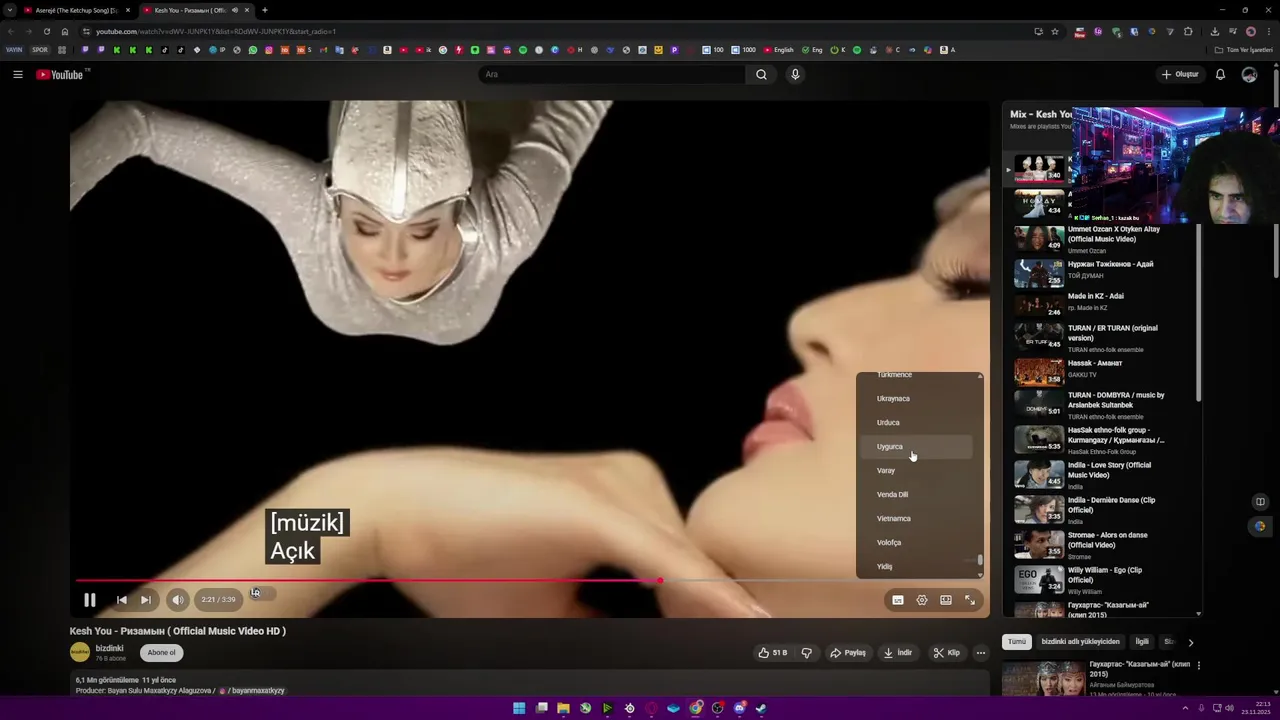
Task: Share the video with Paylaş
Action: click(847, 653)
